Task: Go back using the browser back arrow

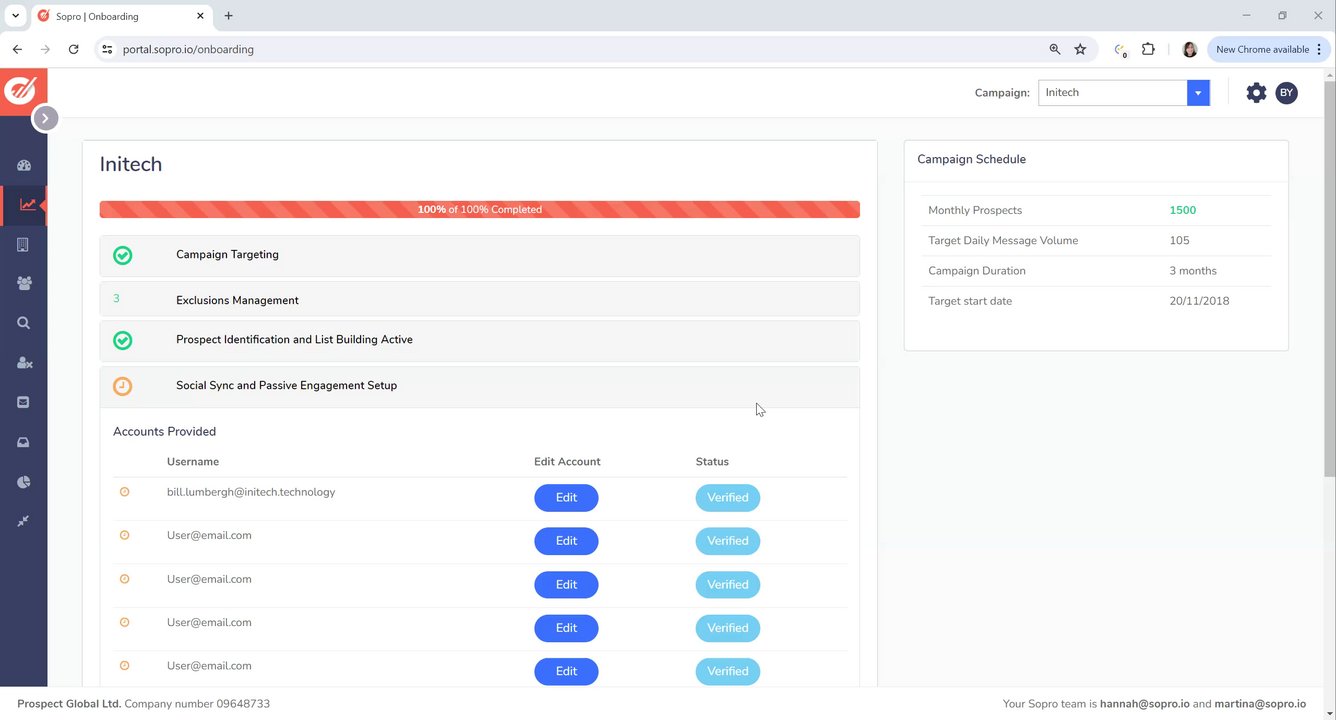Action: (x=17, y=49)
